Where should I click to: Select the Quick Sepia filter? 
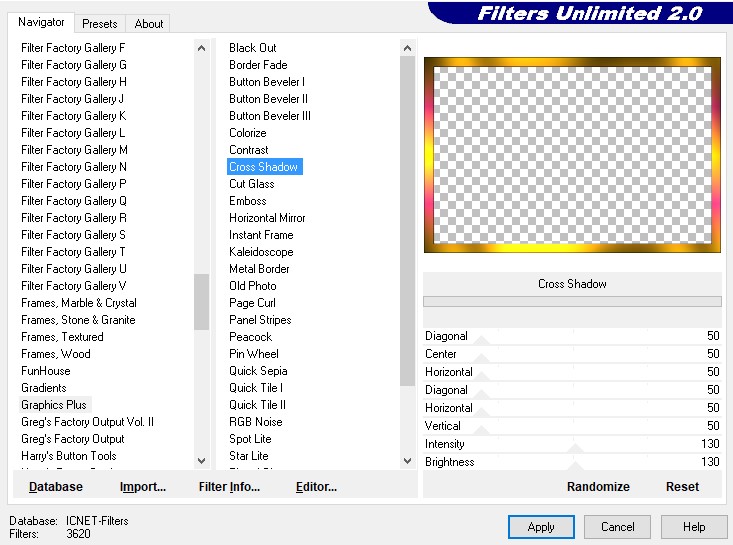(258, 371)
